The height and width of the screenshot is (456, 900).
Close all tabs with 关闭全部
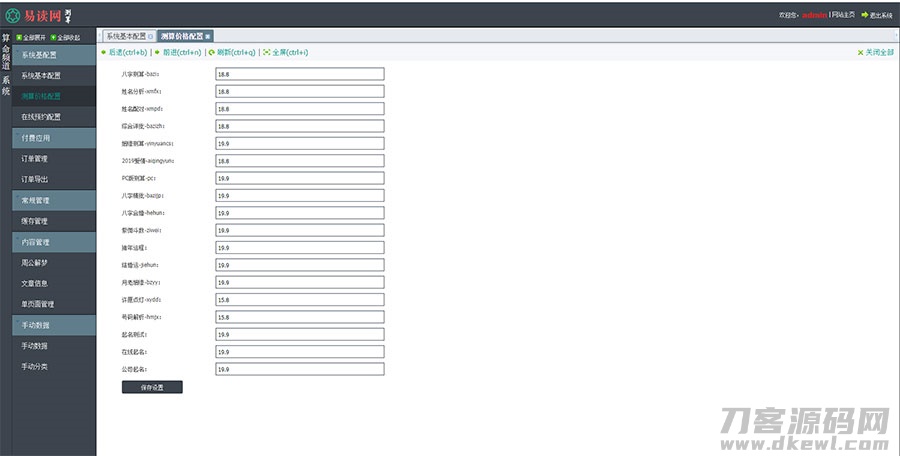(x=875, y=52)
